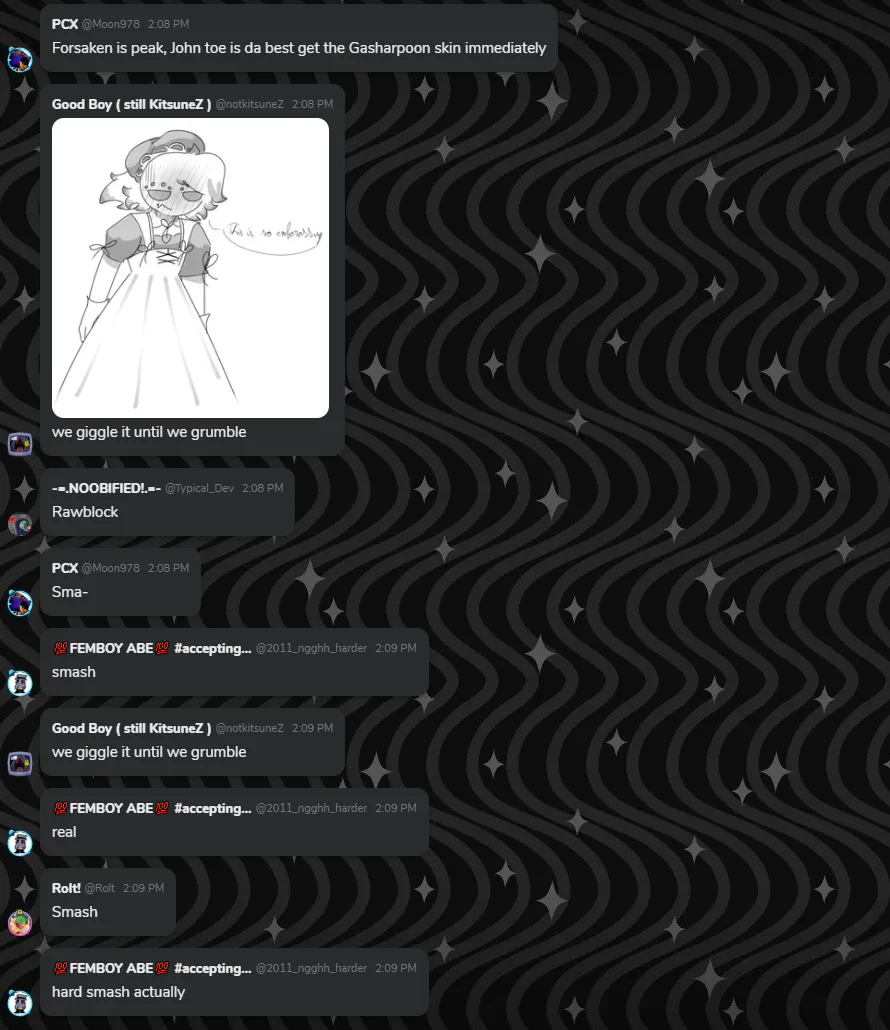Click Rolt's avatar next to the "Smash" message
The width and height of the screenshot is (890, 1030).
pyautogui.click(x=20, y=923)
